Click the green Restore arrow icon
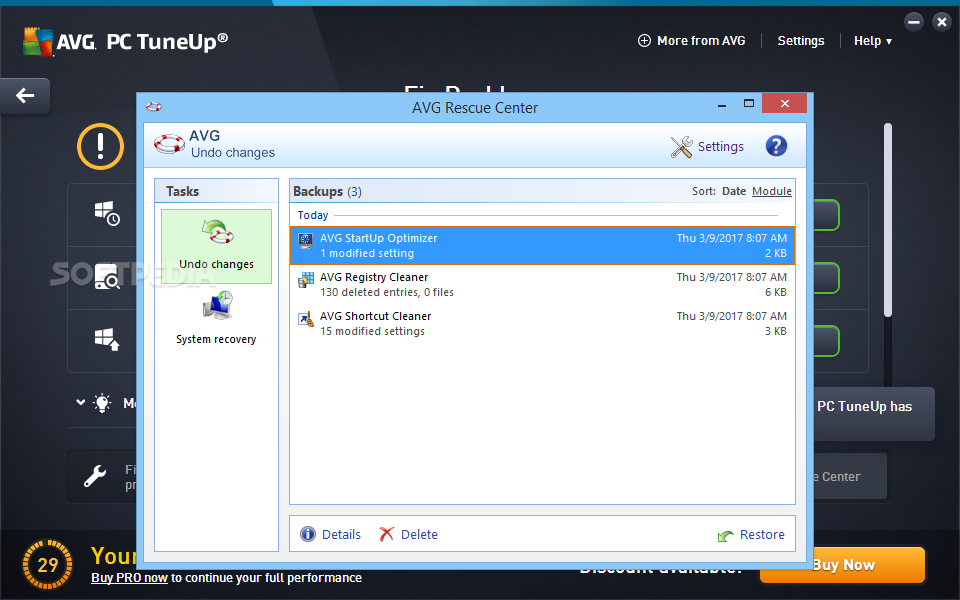 (726, 536)
